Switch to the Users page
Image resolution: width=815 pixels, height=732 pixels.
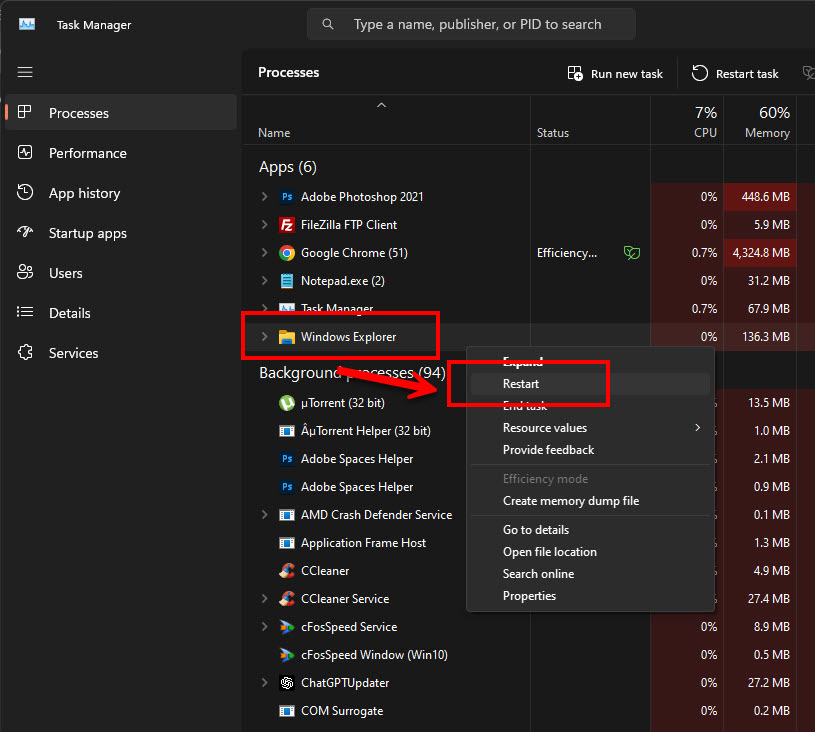pyautogui.click(x=121, y=273)
